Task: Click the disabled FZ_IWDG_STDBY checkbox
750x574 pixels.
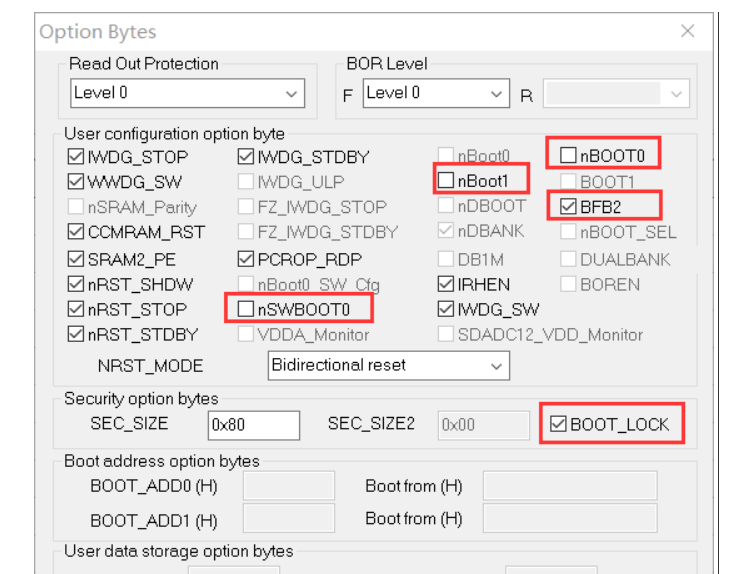Action: point(245,232)
